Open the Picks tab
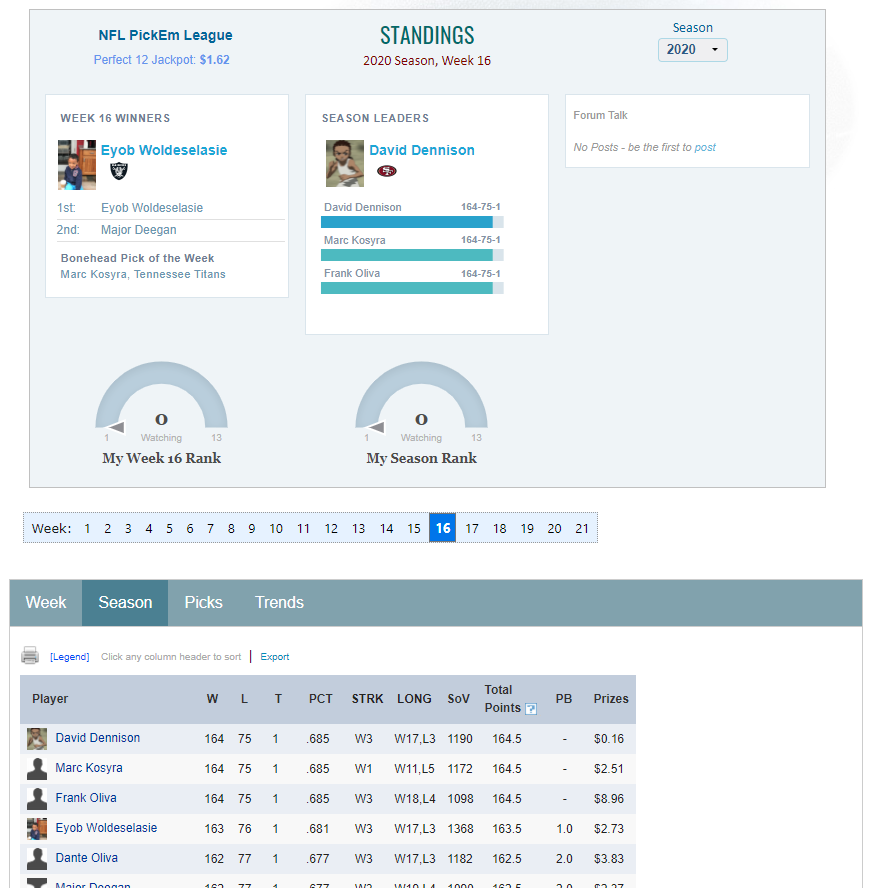873x888 pixels. click(x=203, y=603)
